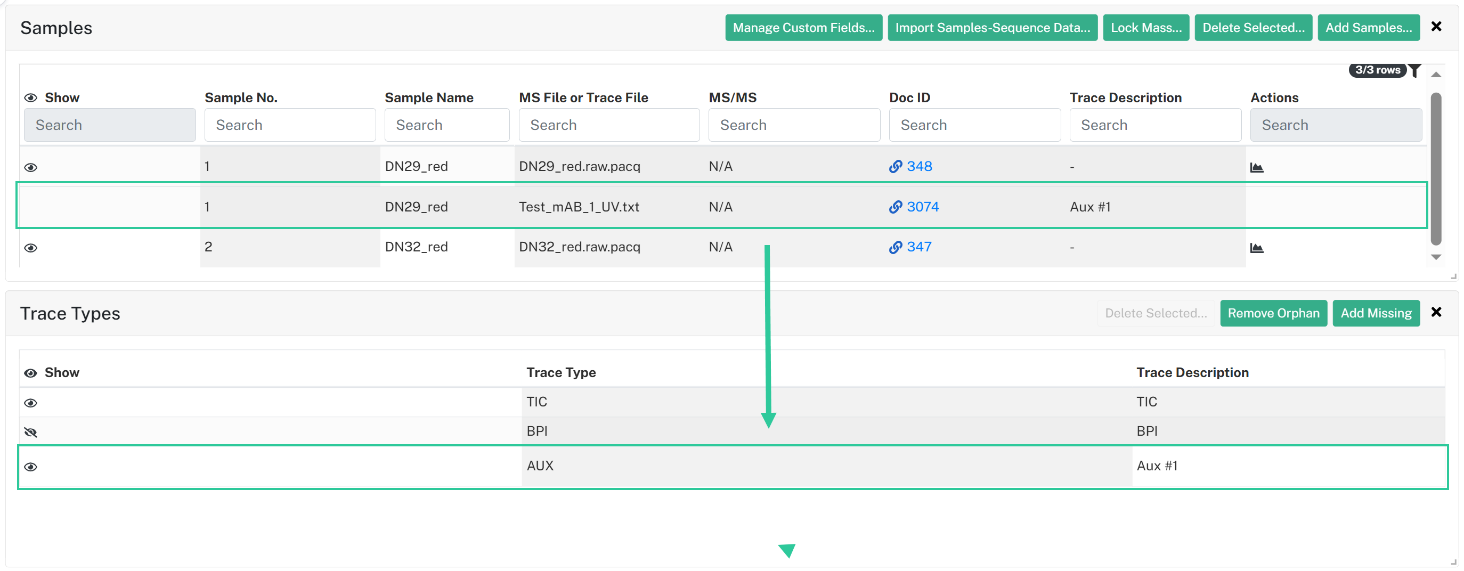Open Doc ID 348 link
Screen dimensions: 1464x571
point(919,167)
